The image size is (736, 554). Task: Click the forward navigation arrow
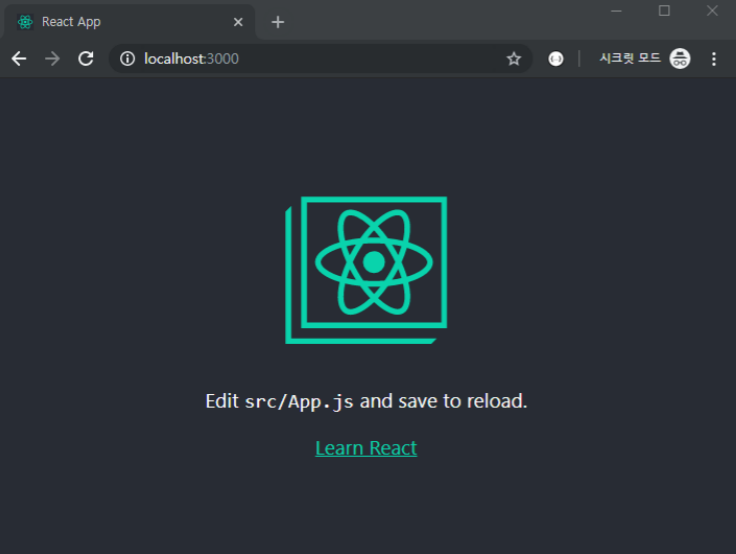pos(52,59)
